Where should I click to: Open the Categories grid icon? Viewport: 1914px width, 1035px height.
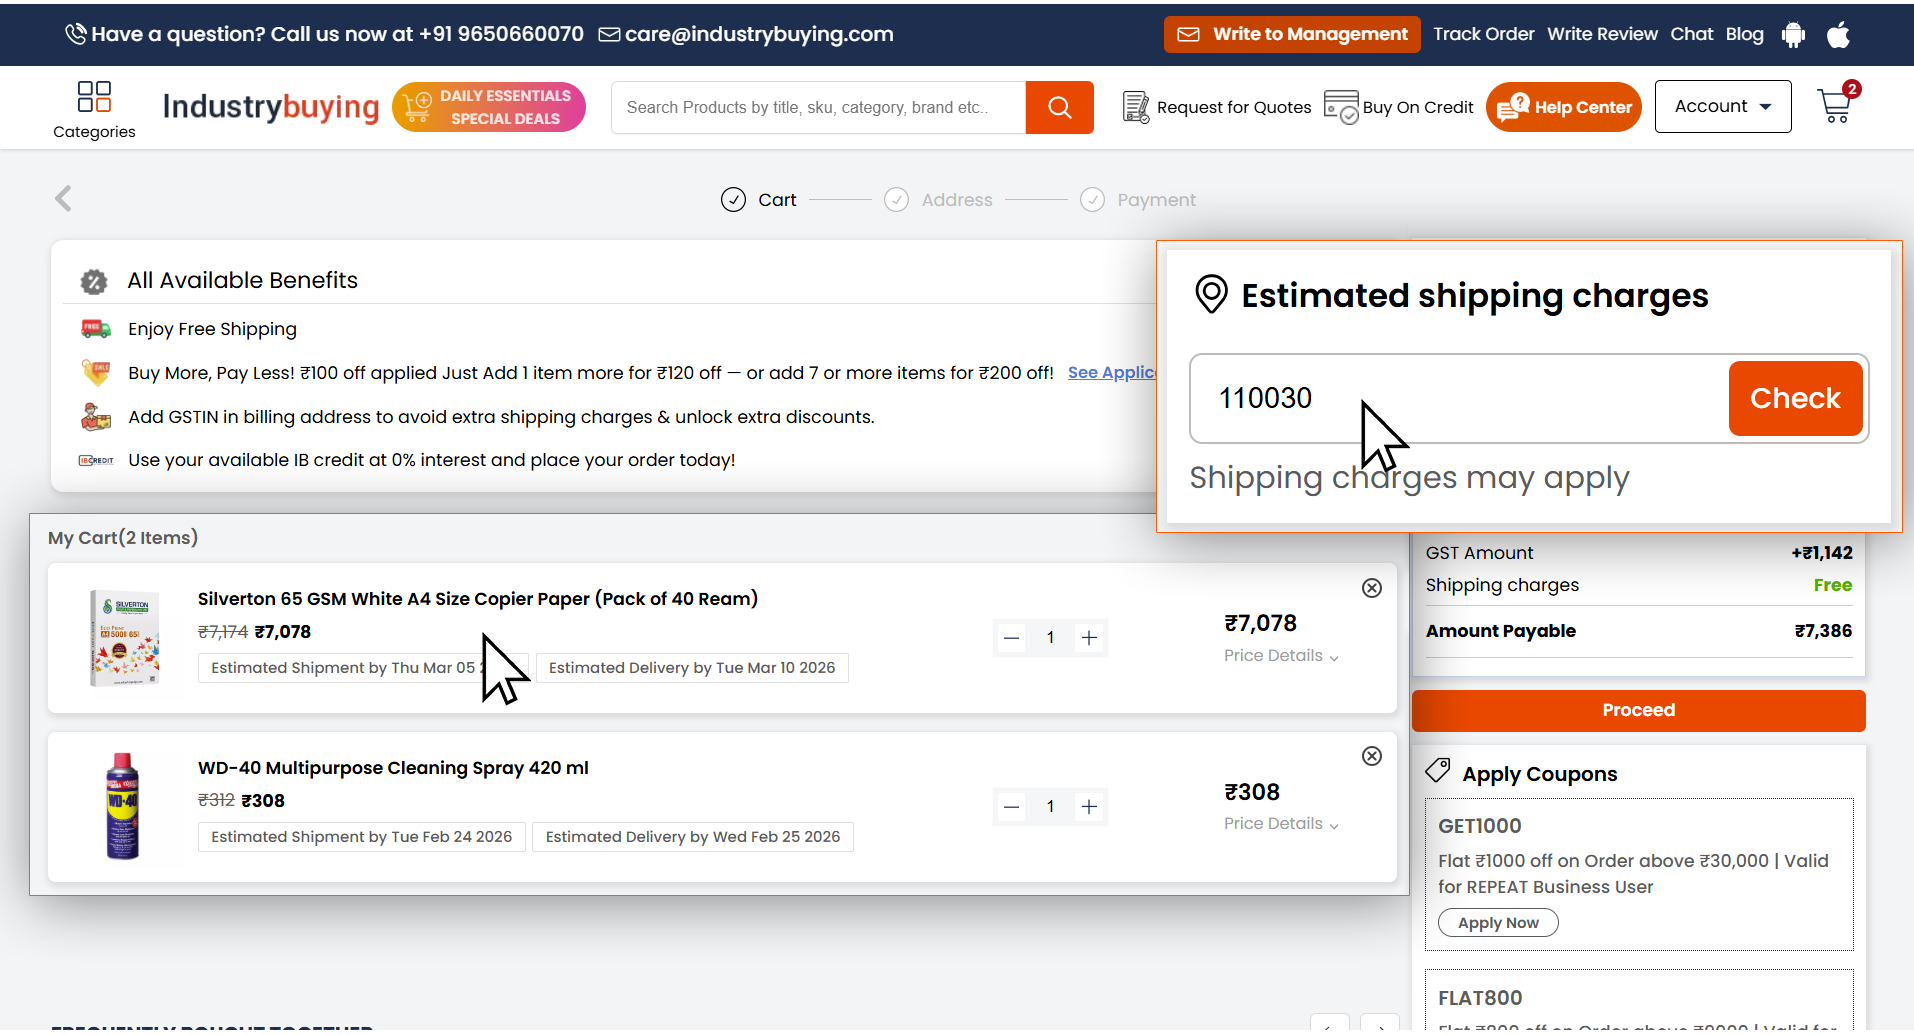(94, 98)
